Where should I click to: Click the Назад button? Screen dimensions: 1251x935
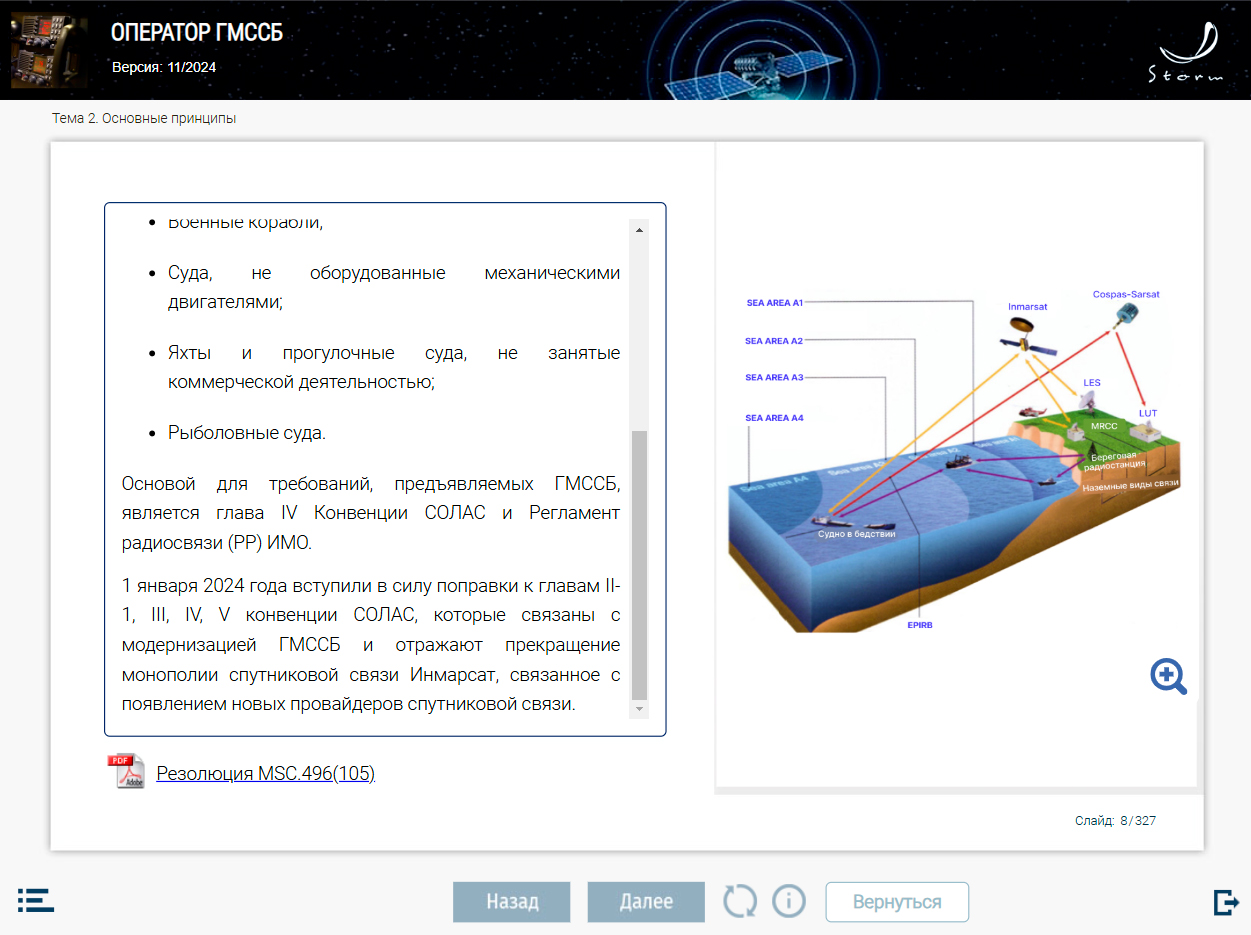[512, 902]
